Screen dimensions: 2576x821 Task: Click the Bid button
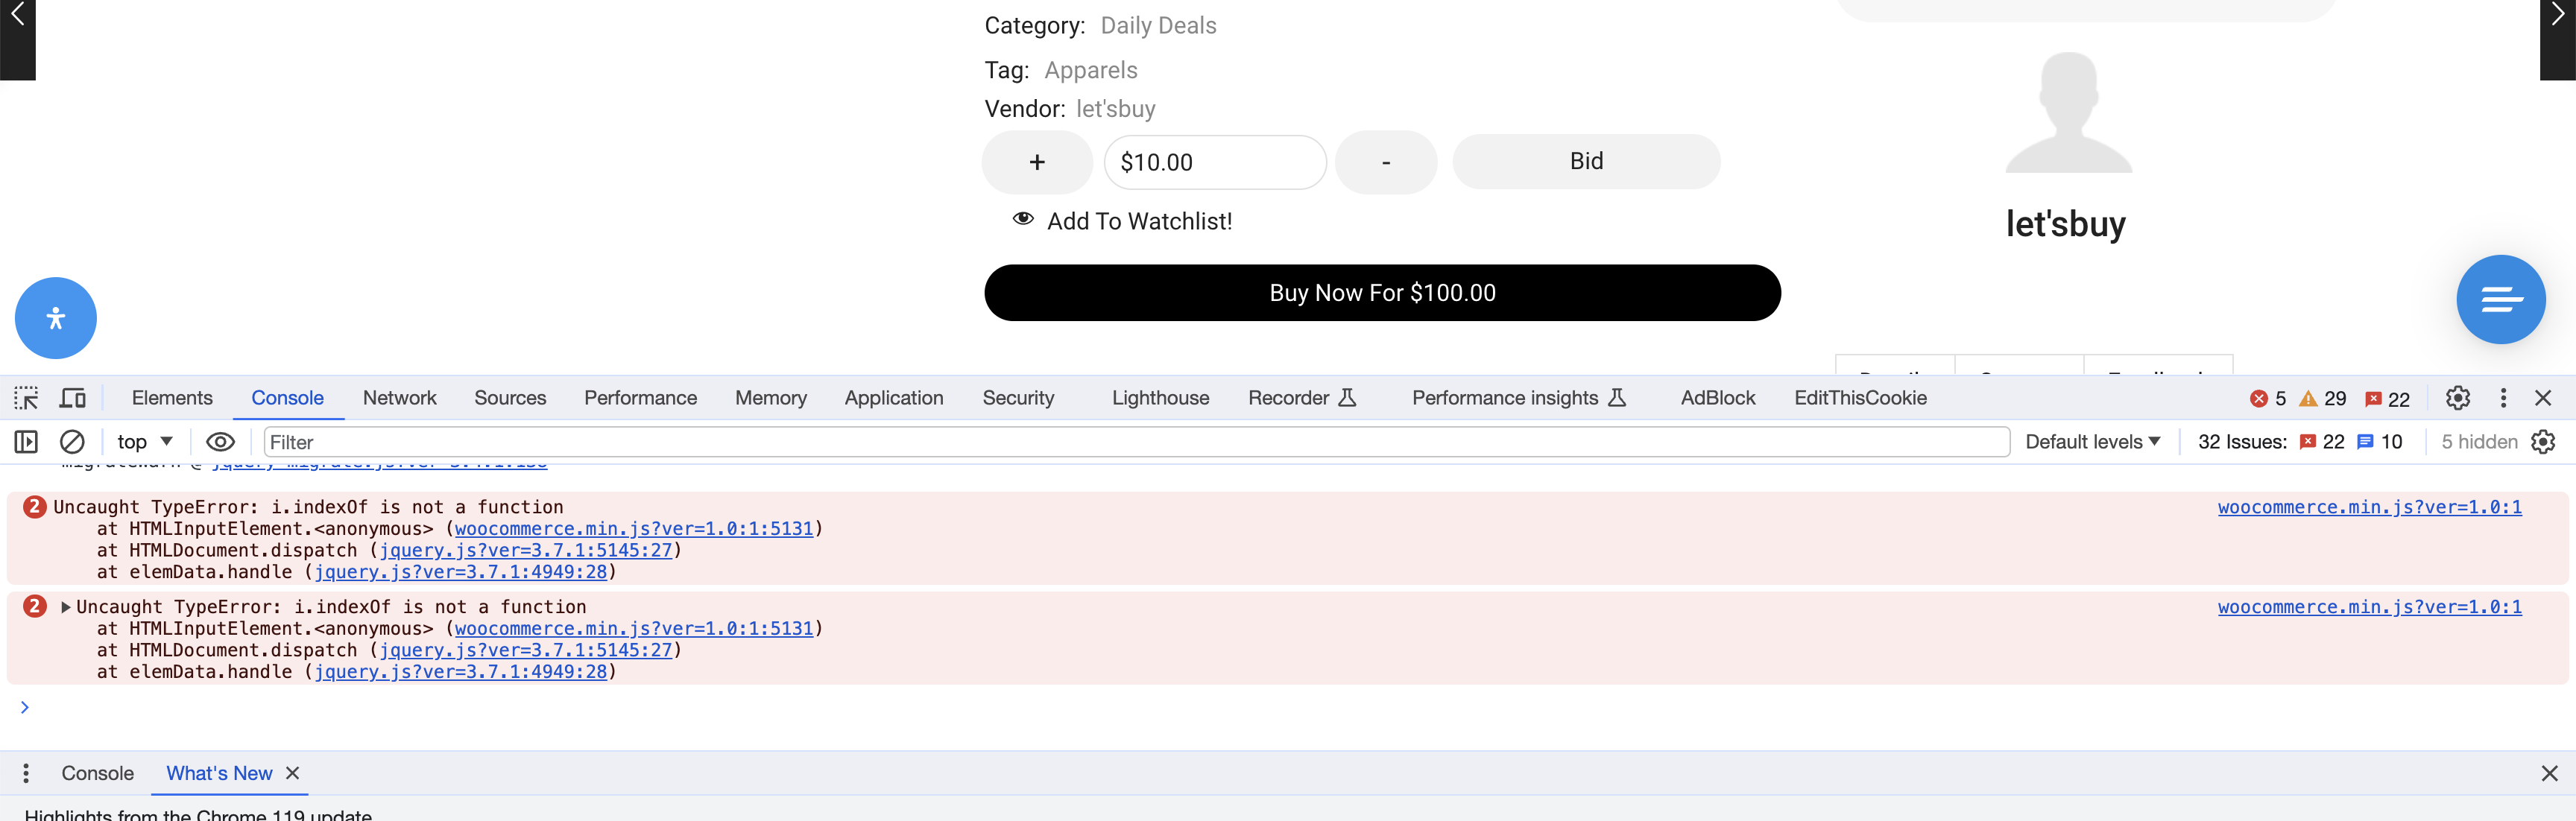[x=1586, y=161]
